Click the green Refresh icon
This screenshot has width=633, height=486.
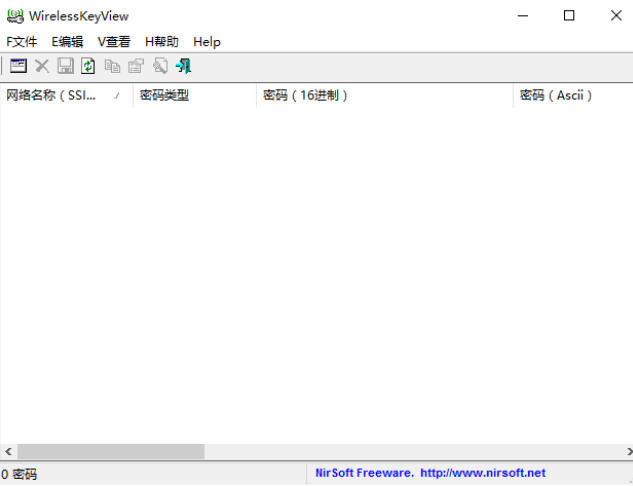pos(88,66)
